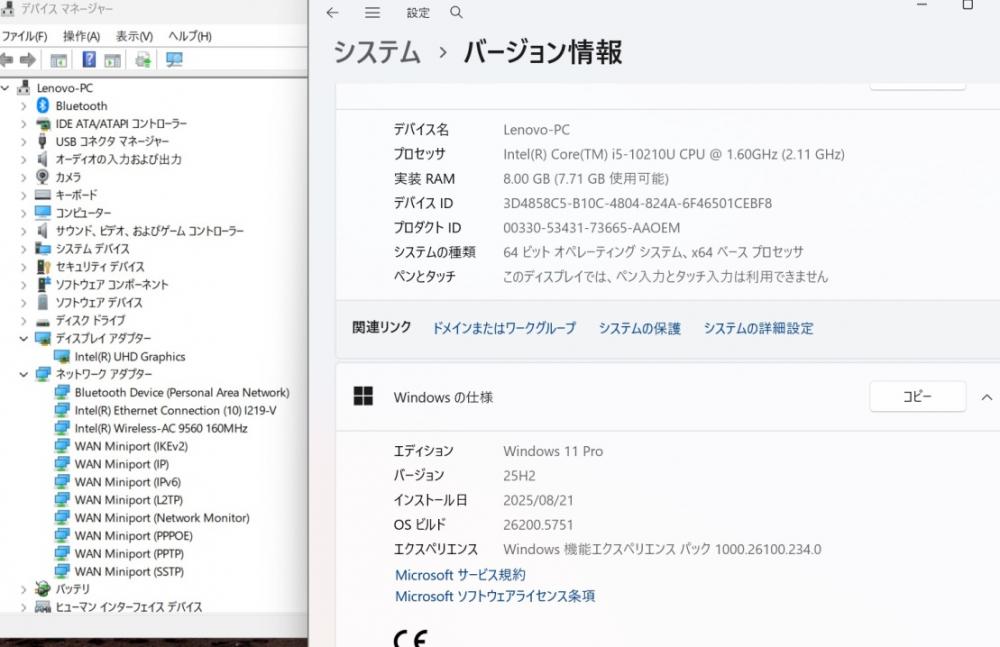Collapse the ディスプレイ アダプター category
The width and height of the screenshot is (1000, 647).
tap(24, 338)
